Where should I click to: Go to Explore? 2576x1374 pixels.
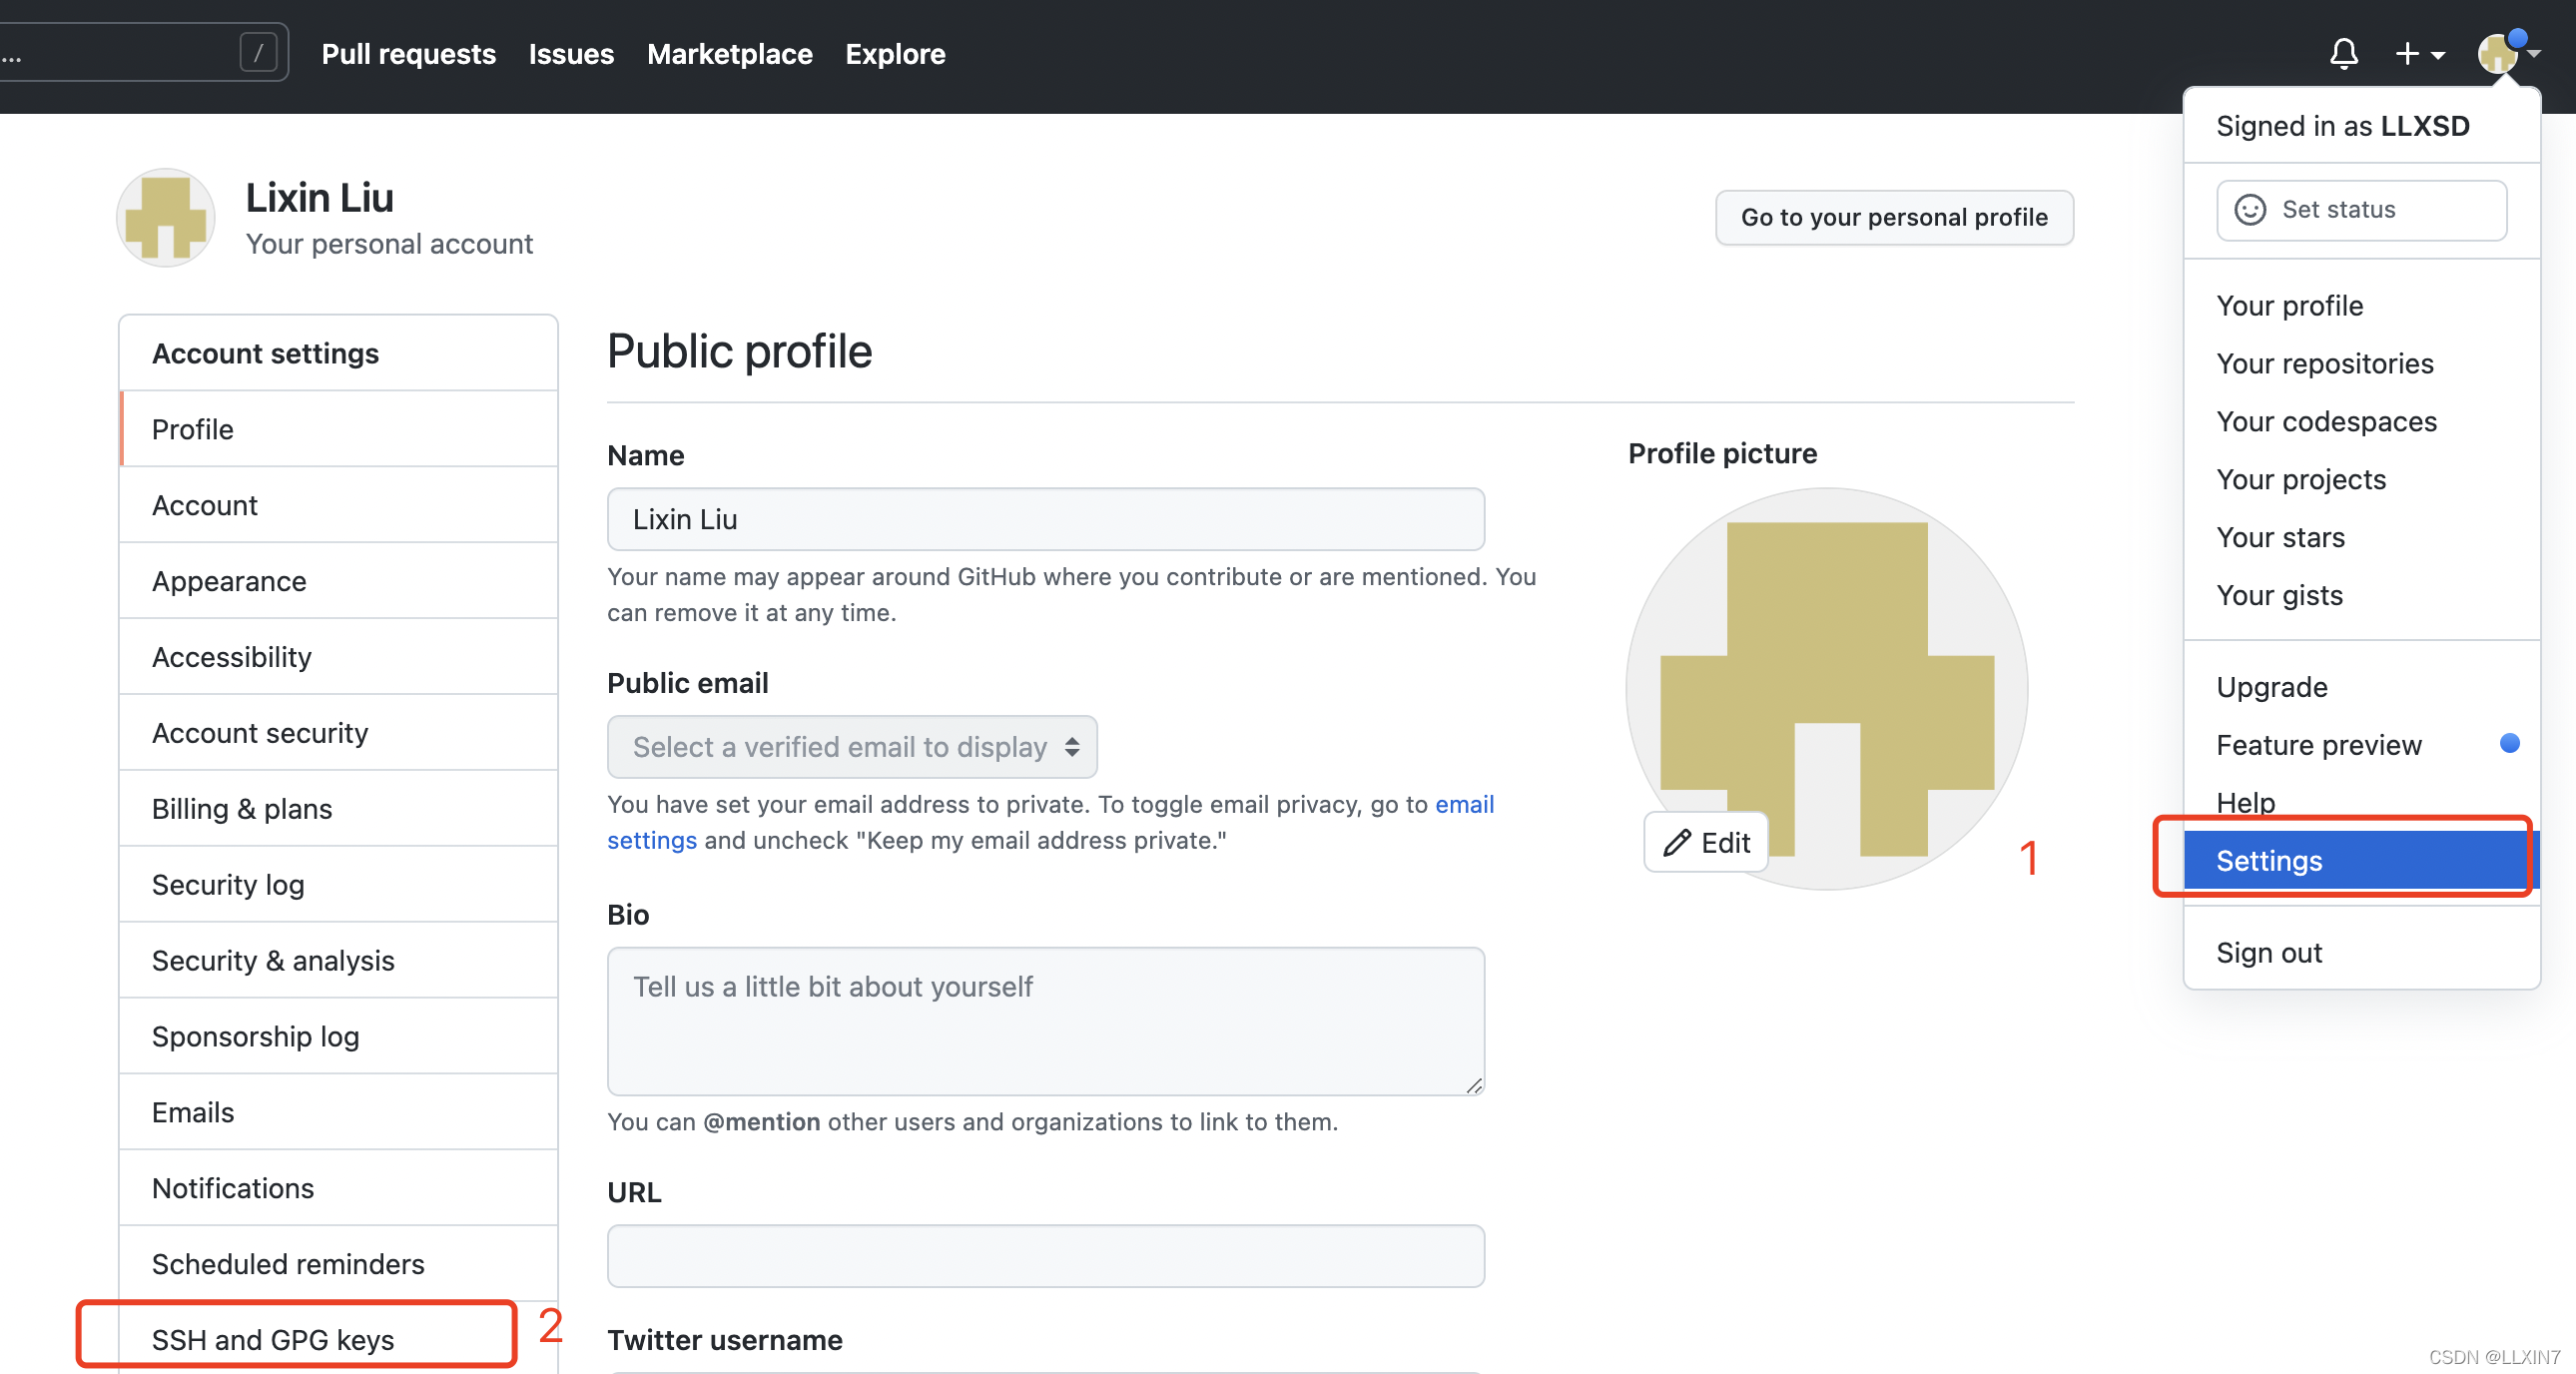click(x=895, y=54)
